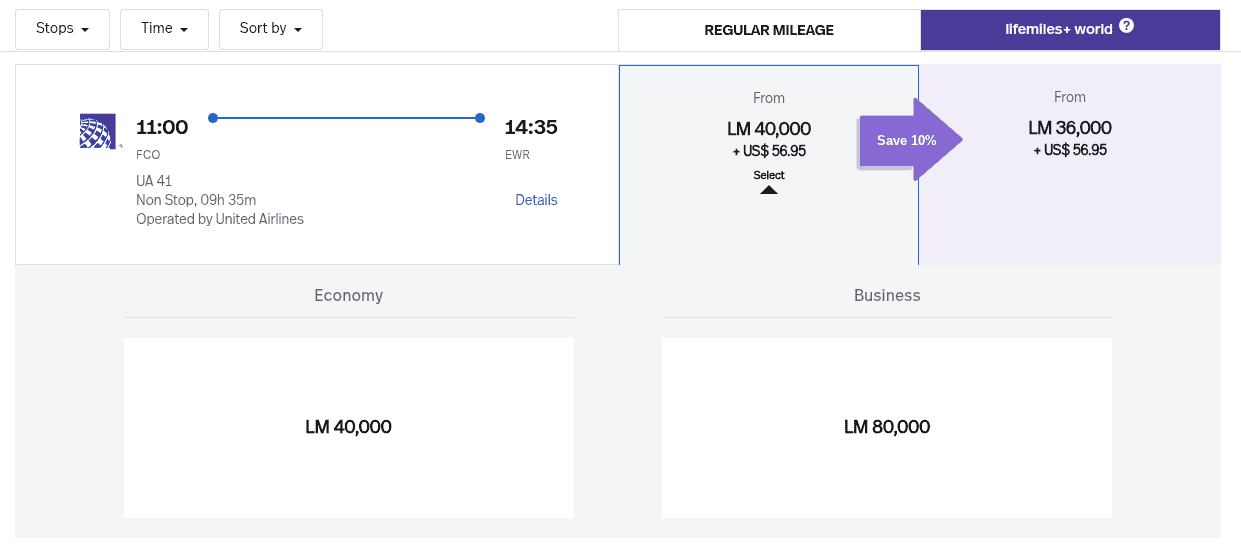The image size is (1241, 553).
Task: Click the purple Save 10% arrow
Action: [908, 140]
